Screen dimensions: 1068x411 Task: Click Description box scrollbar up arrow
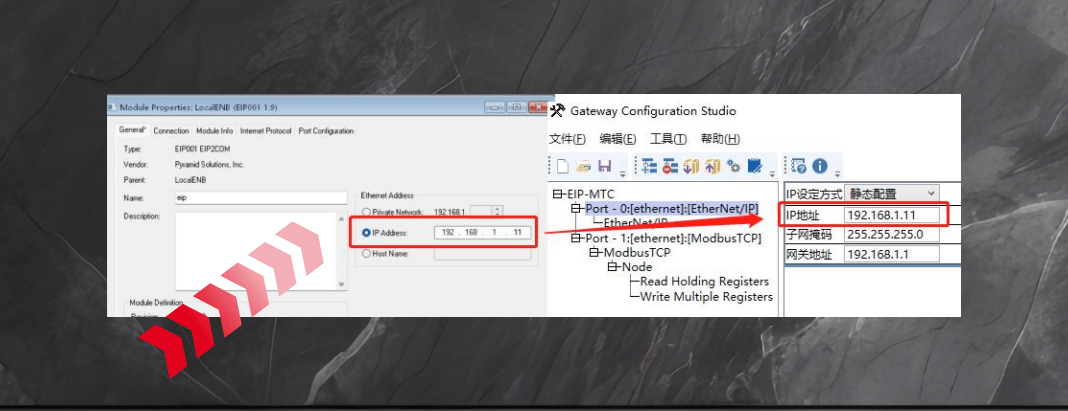click(x=342, y=218)
